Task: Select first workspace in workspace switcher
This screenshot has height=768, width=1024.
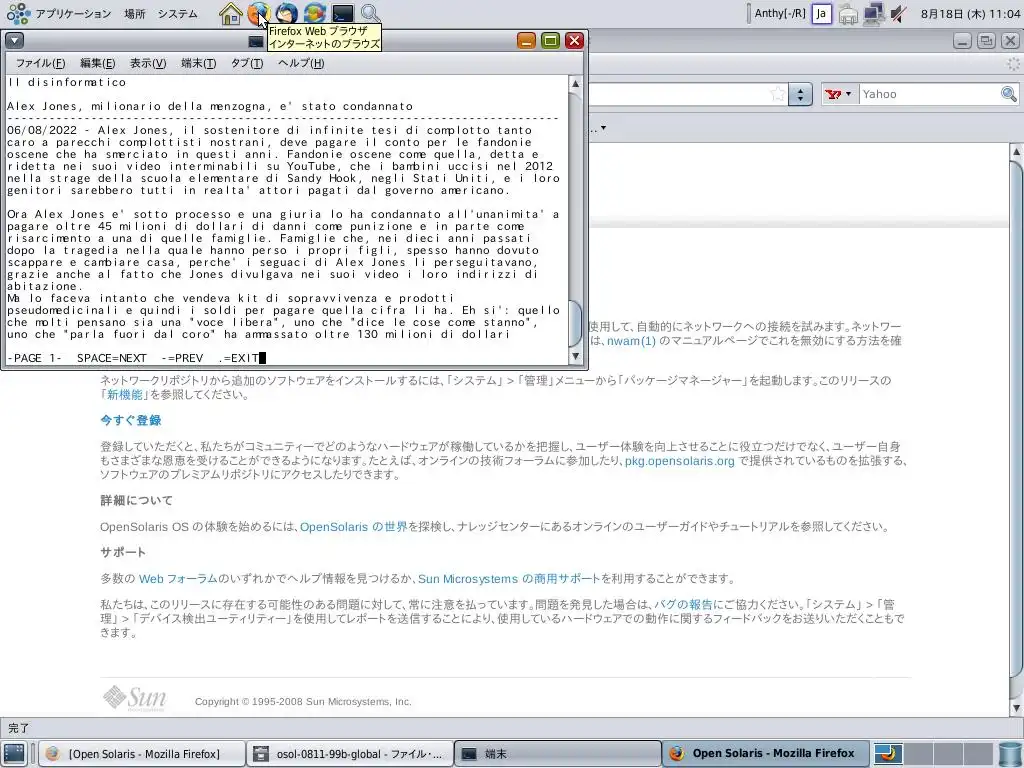Action: coord(888,754)
